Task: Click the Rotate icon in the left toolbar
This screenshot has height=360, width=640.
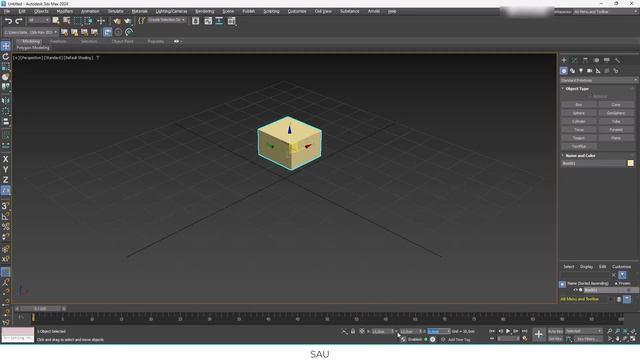Action: (x=6, y=56)
